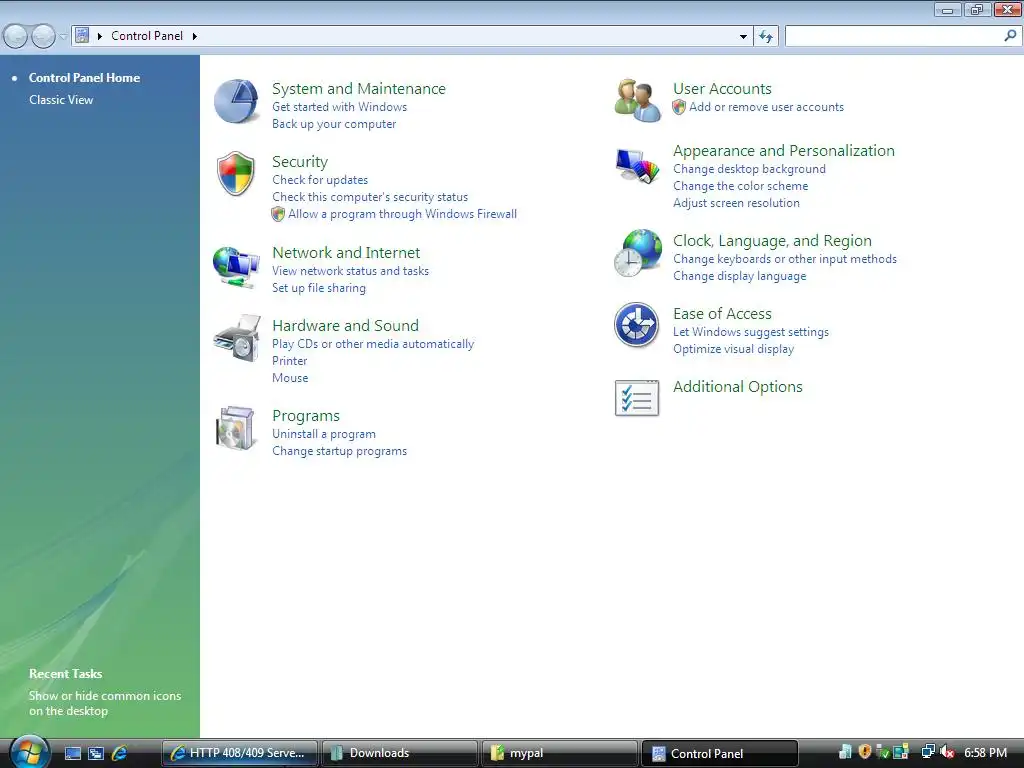Open System and Maintenance category
The width and height of the screenshot is (1024, 768).
(359, 89)
